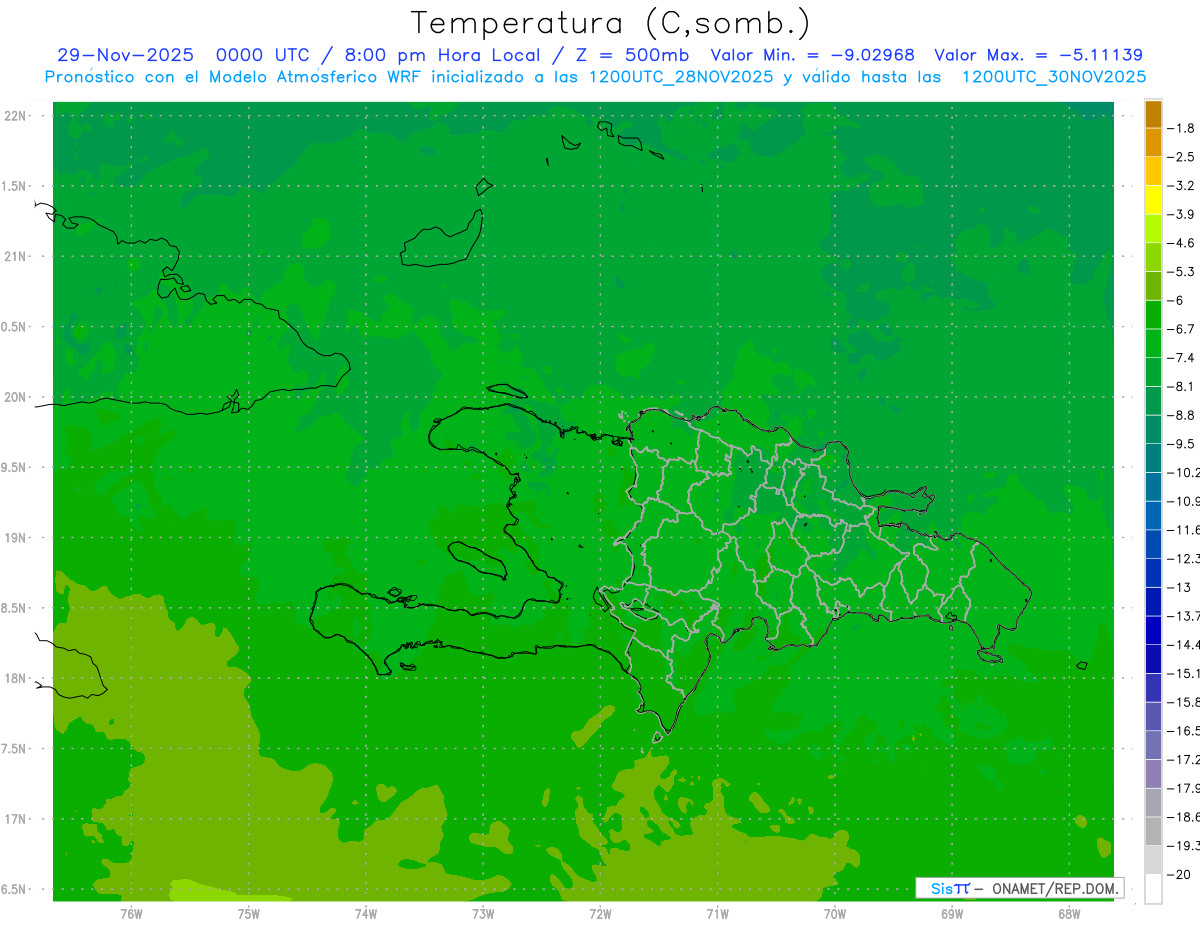Click the '19N' latitude label

pos(15,538)
